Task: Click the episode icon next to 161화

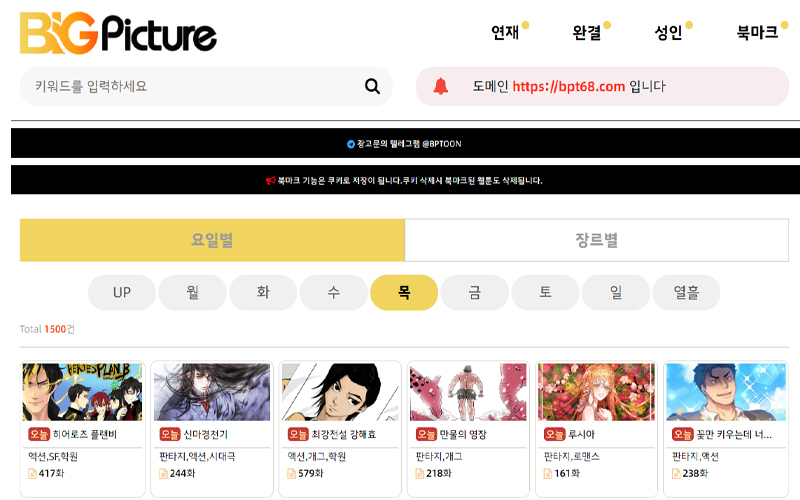Action: coord(548,473)
